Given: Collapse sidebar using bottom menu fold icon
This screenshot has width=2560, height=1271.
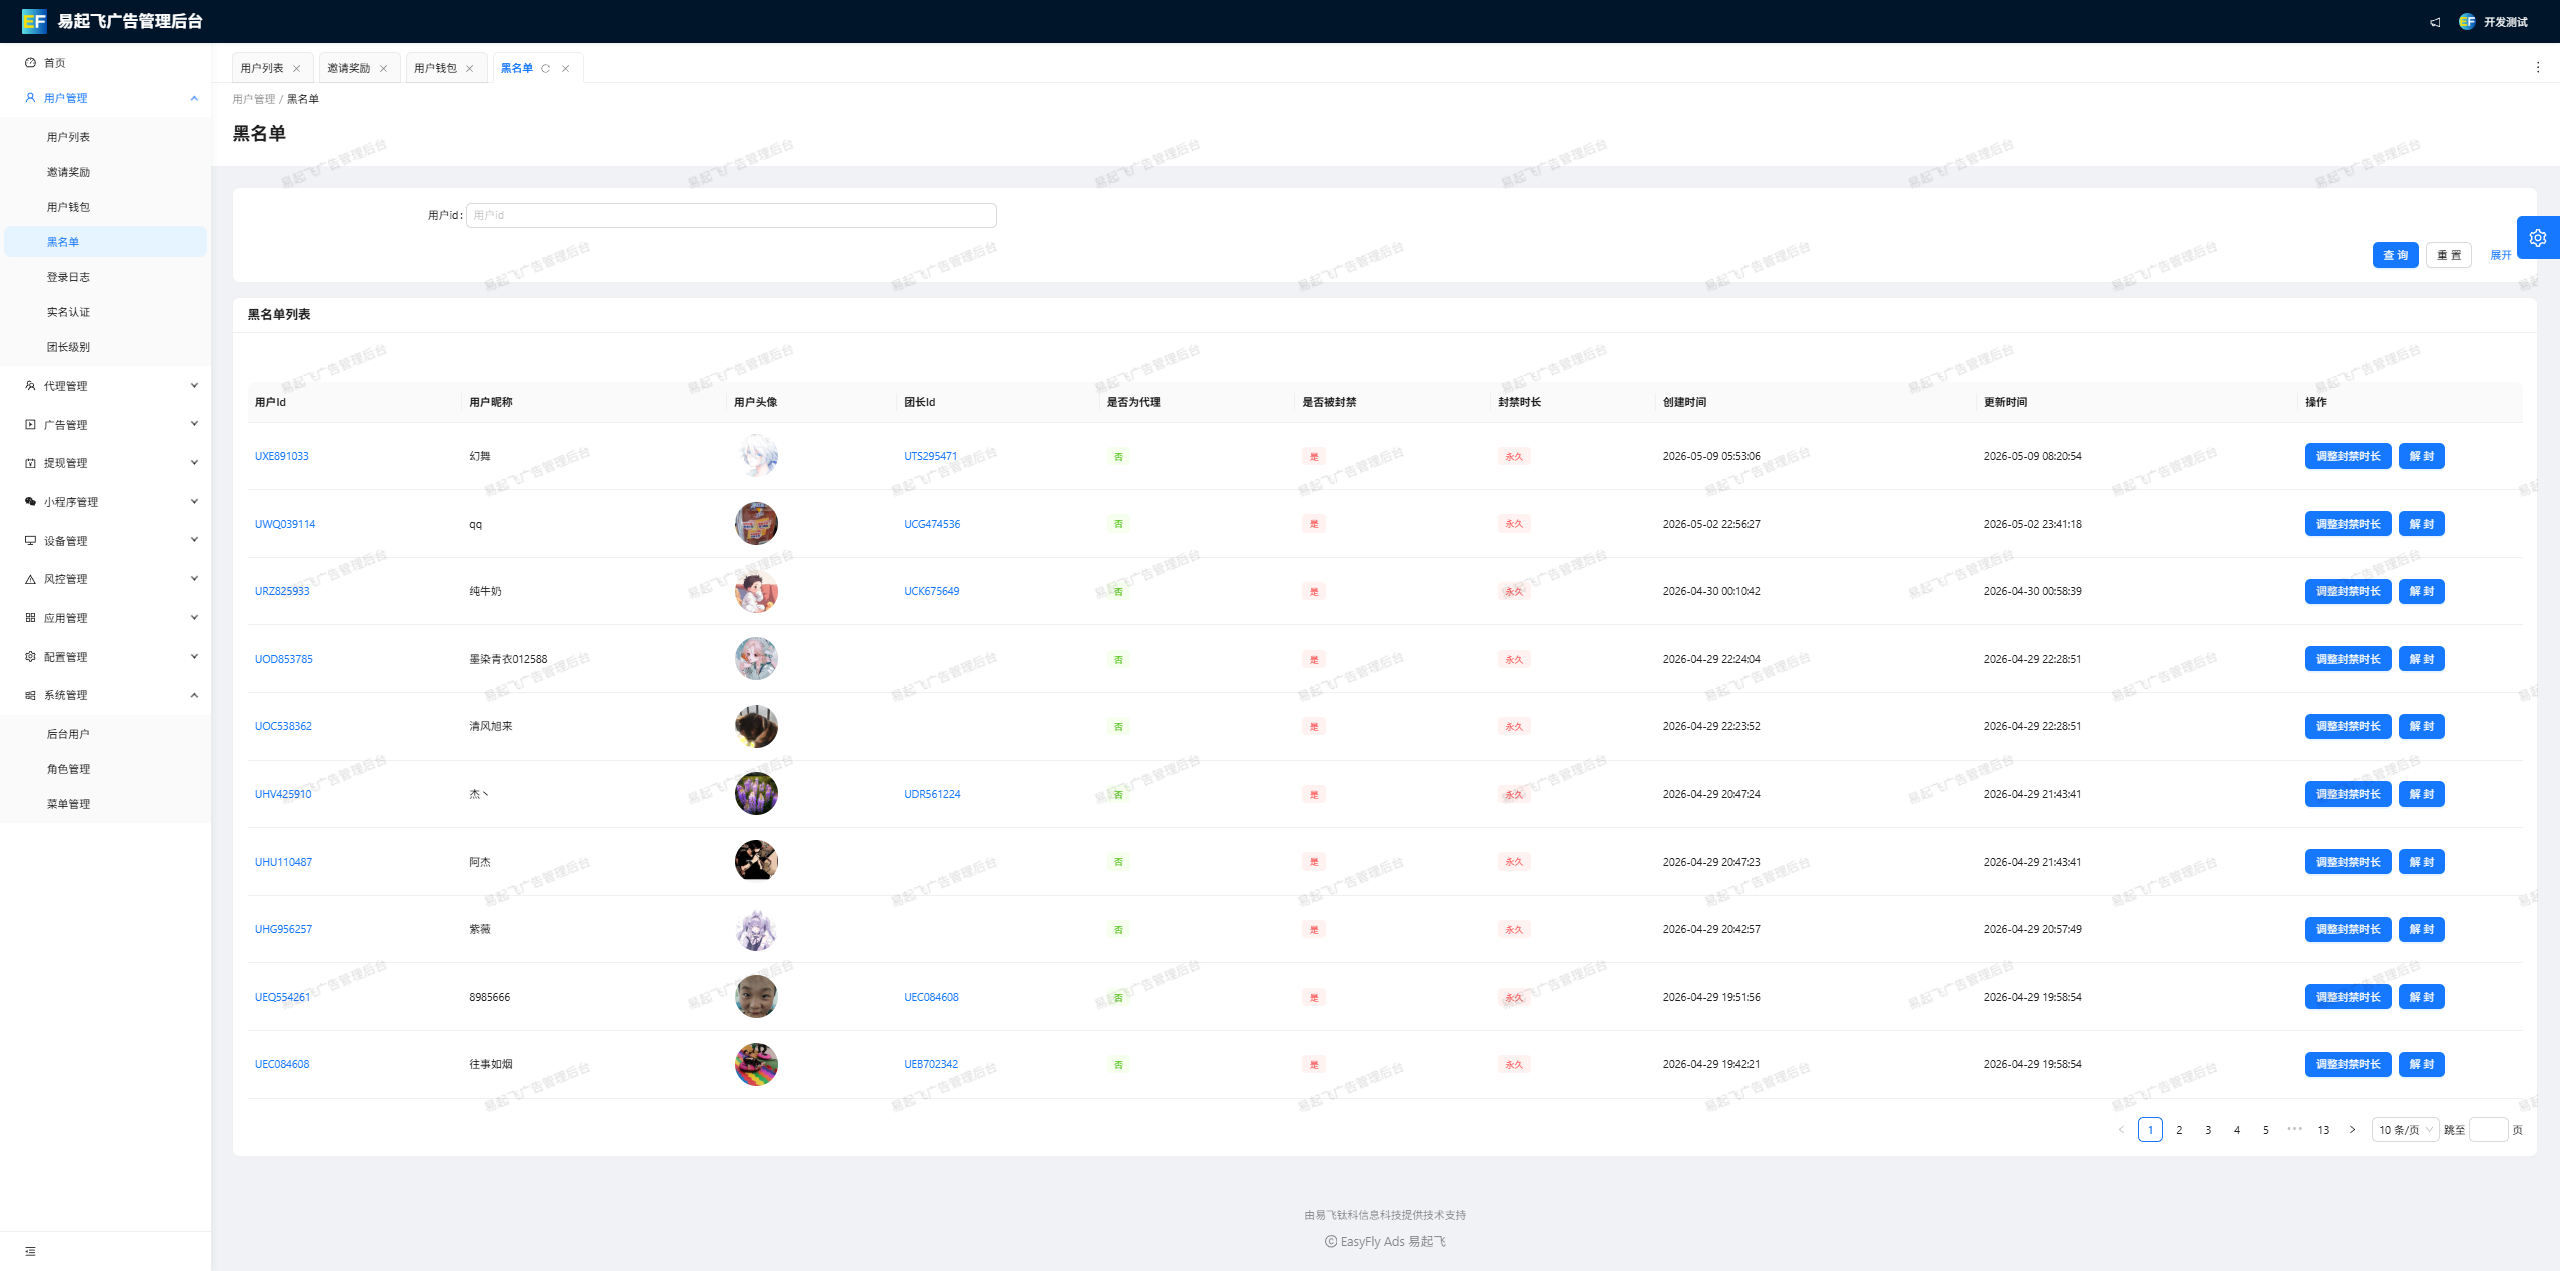Looking at the screenshot, I should pyautogui.click(x=30, y=1251).
